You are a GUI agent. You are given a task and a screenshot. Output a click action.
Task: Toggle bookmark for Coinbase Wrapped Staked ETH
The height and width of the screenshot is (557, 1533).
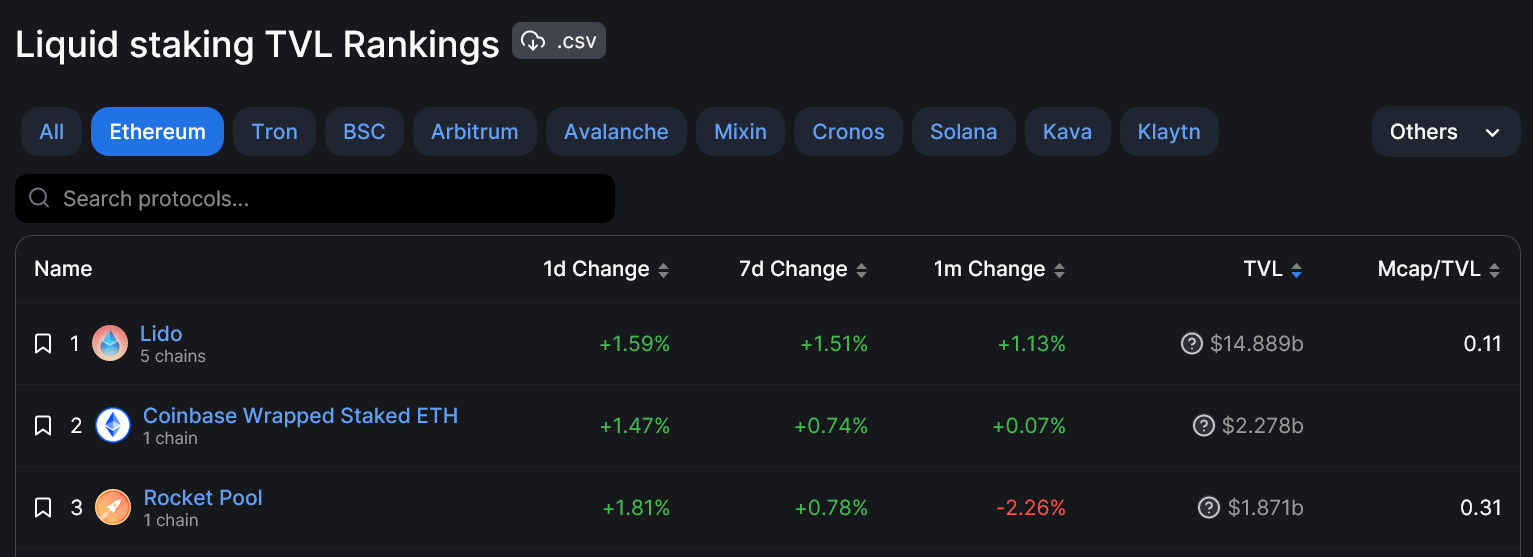point(43,426)
